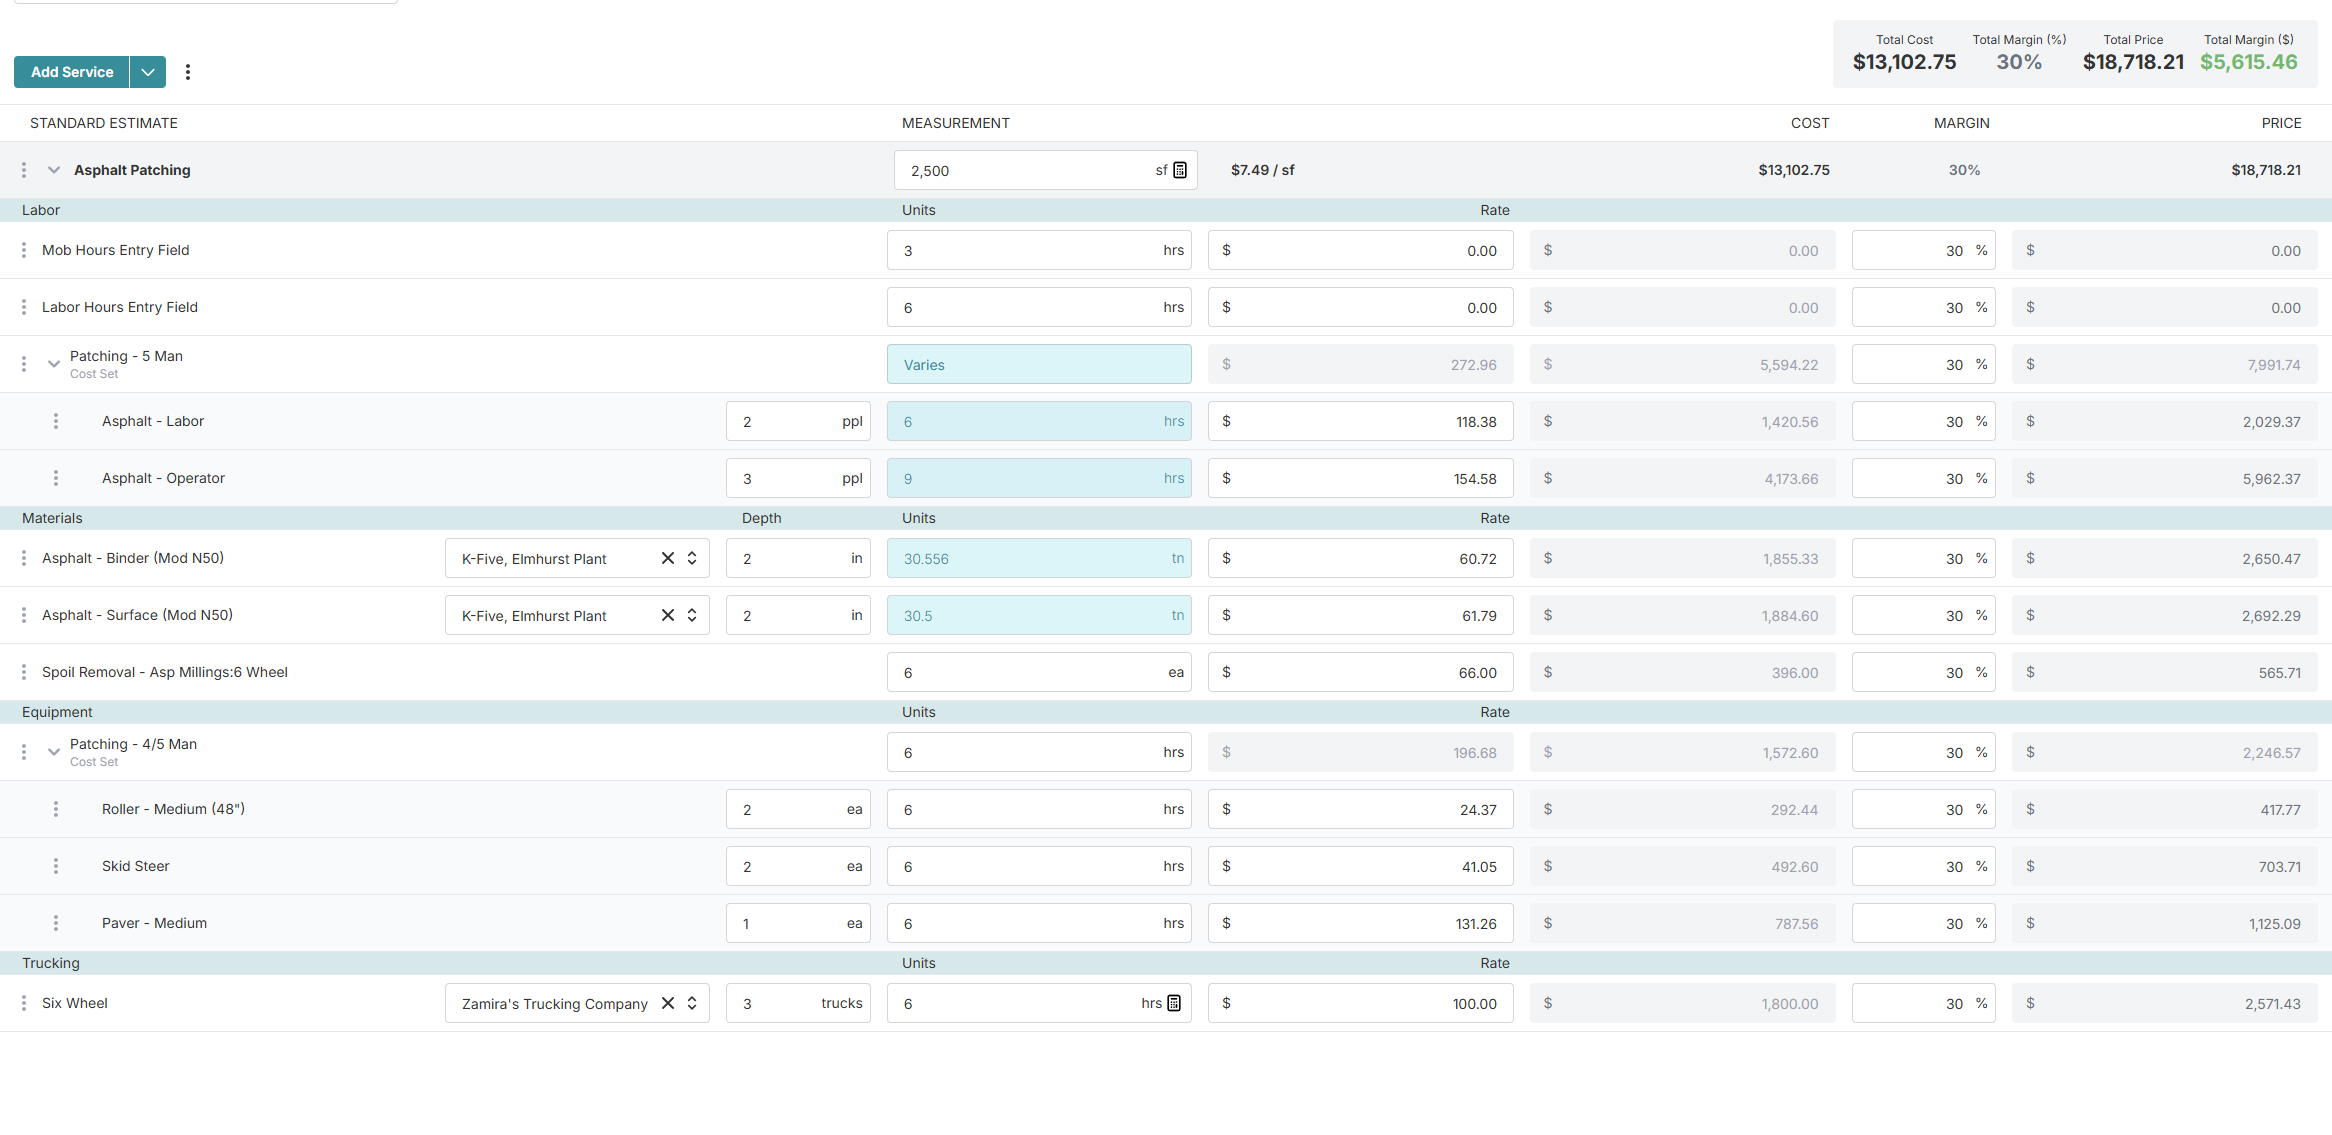This screenshot has height=1135, width=2332.
Task: Open row menu for Asphalt - Binder (Mod N50)
Action: (x=24, y=558)
